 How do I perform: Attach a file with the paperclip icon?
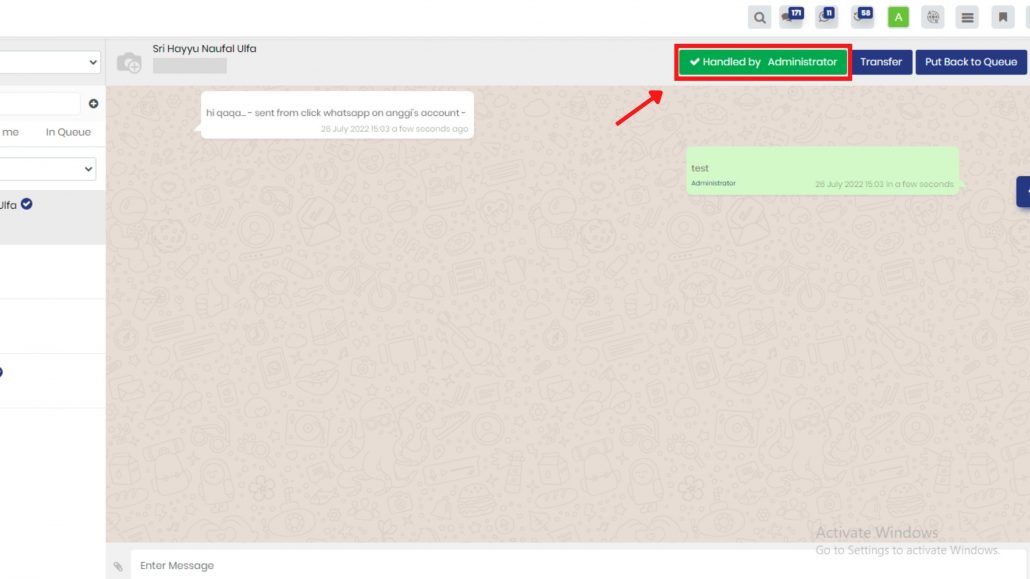click(118, 566)
